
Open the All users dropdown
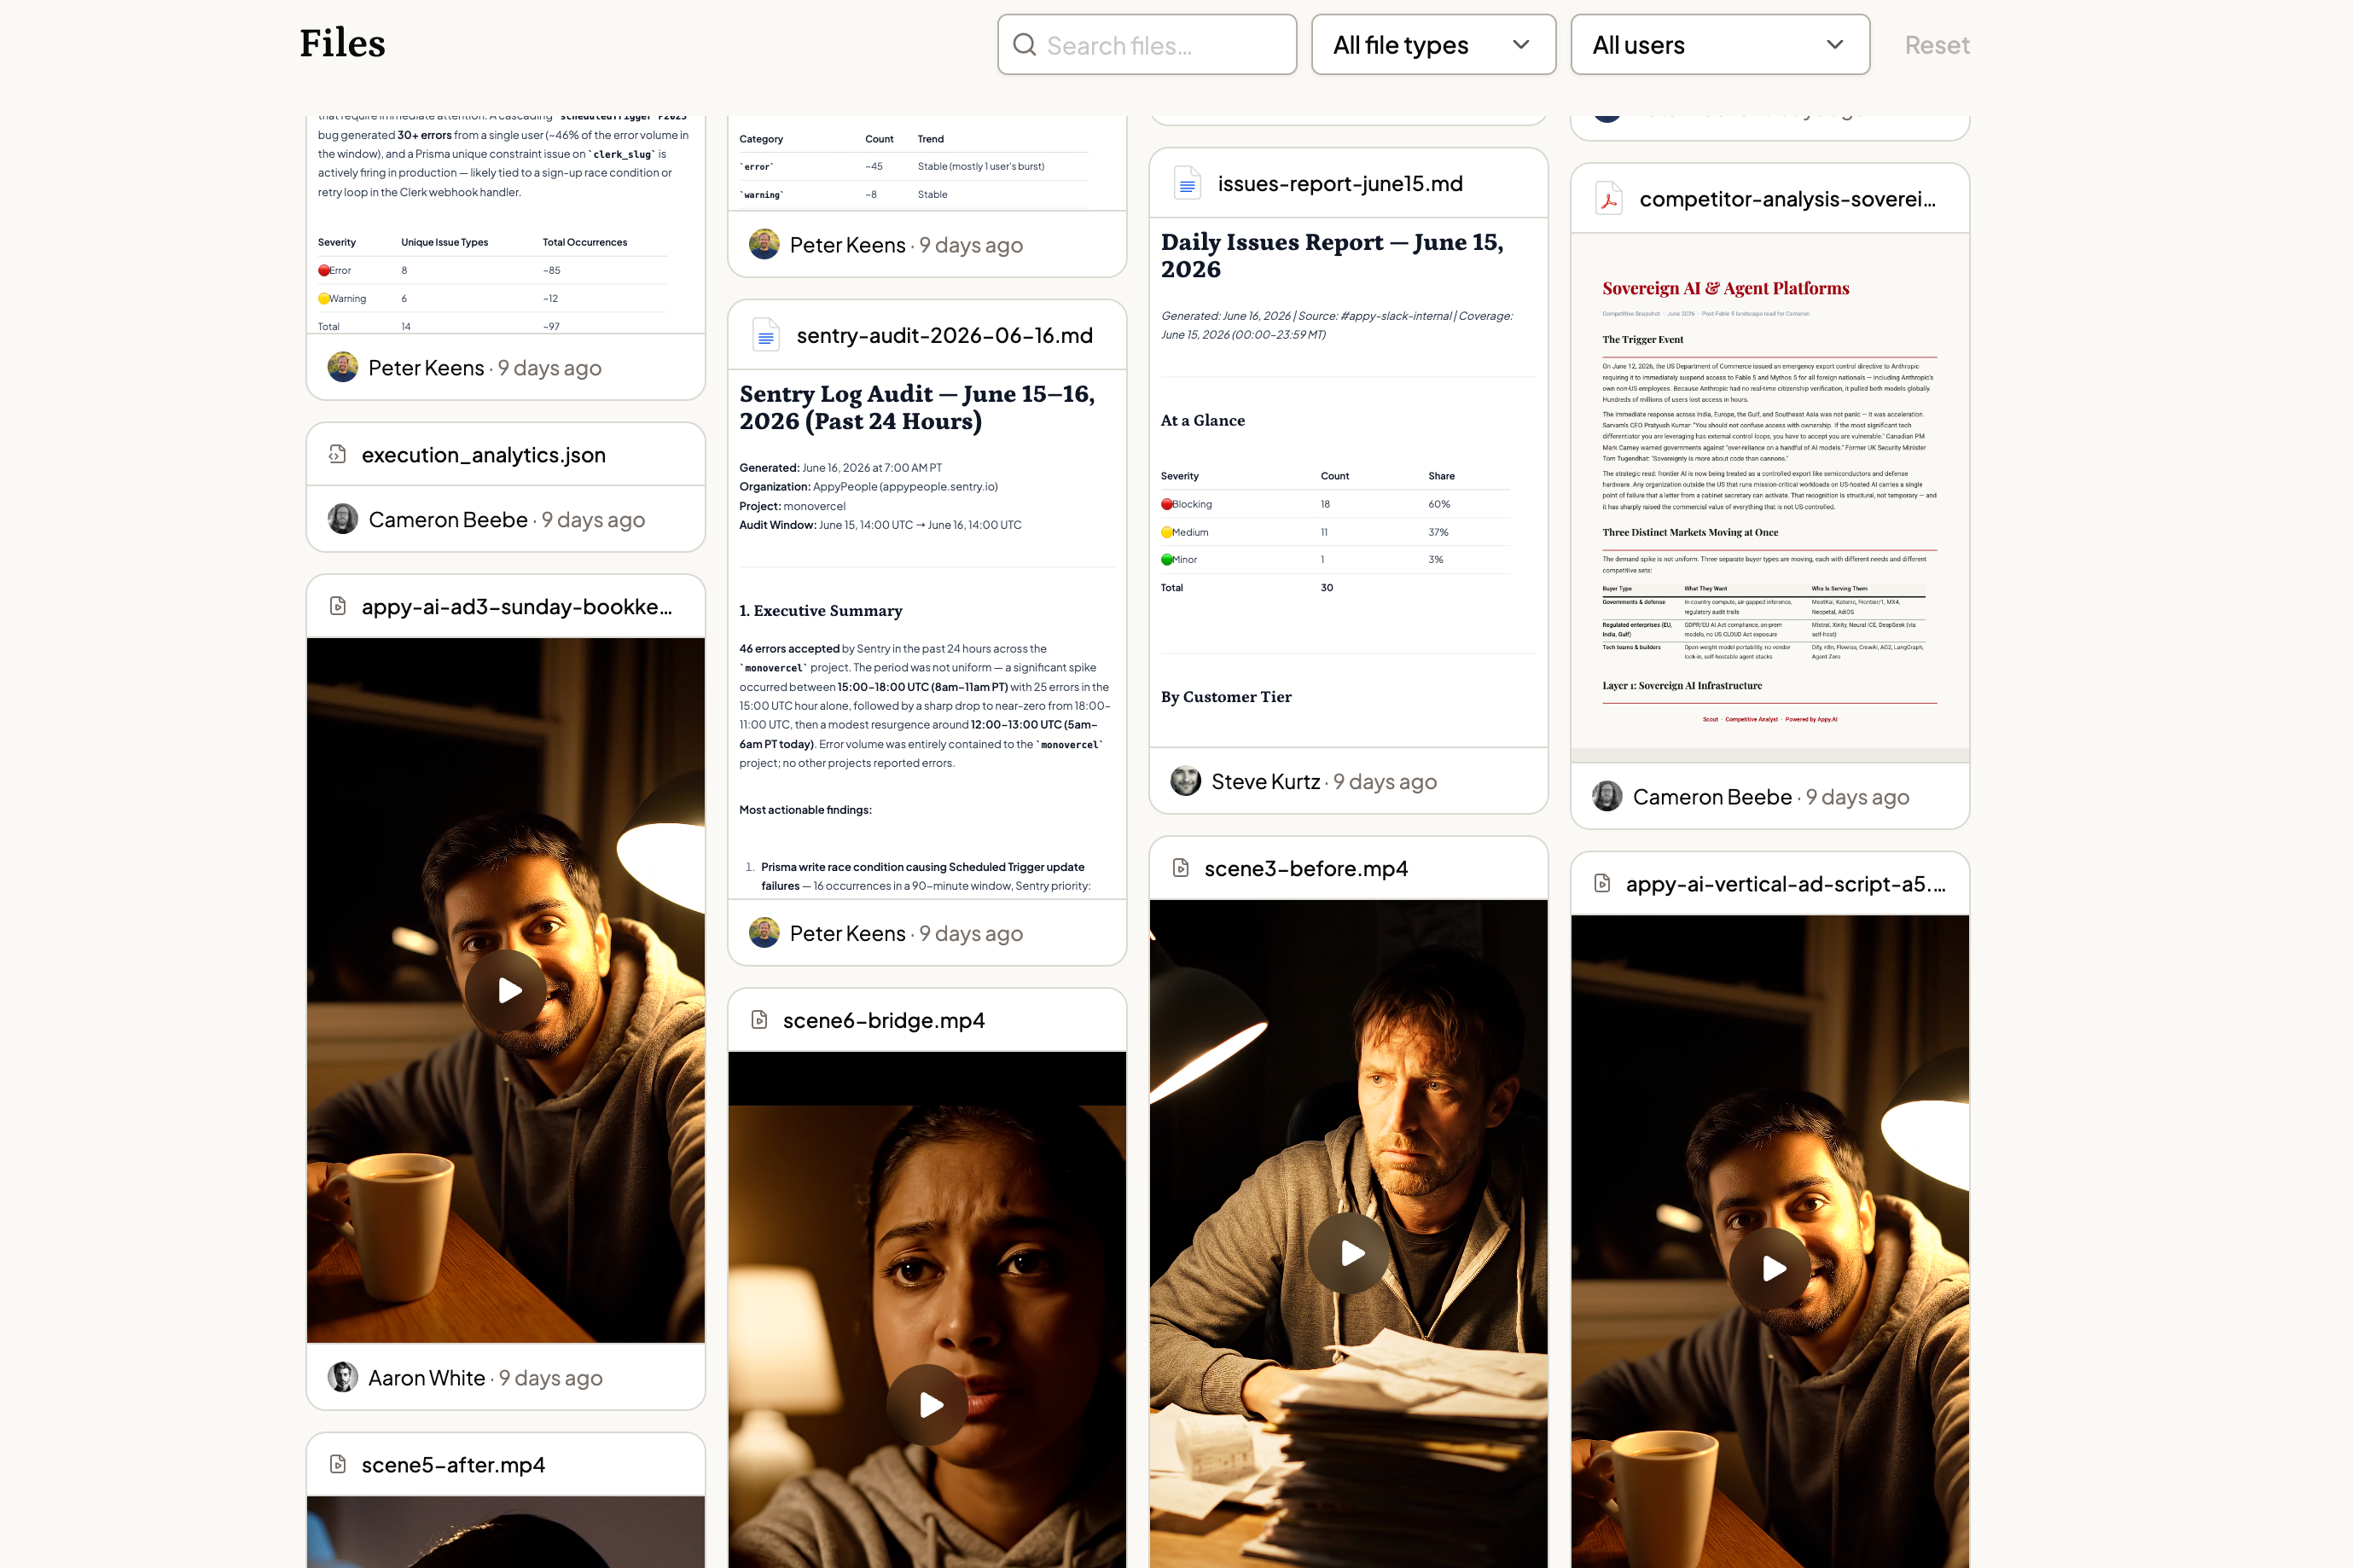coord(1720,45)
